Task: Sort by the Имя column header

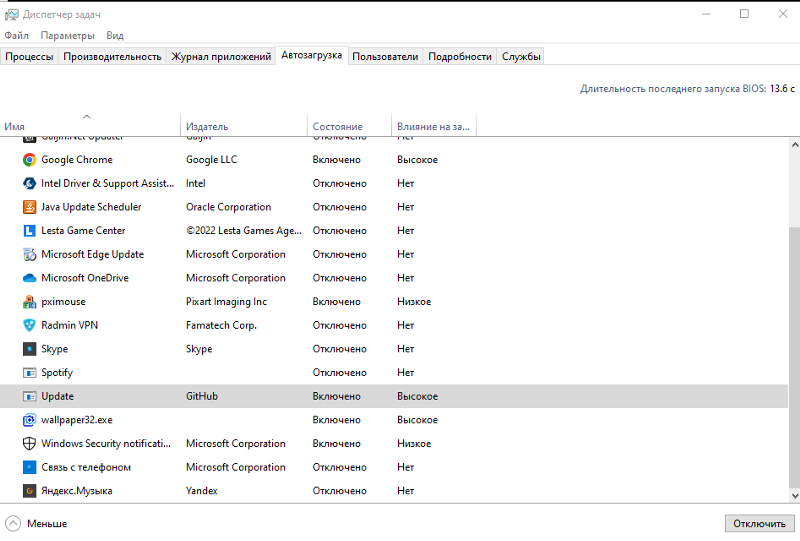Action: (90, 127)
